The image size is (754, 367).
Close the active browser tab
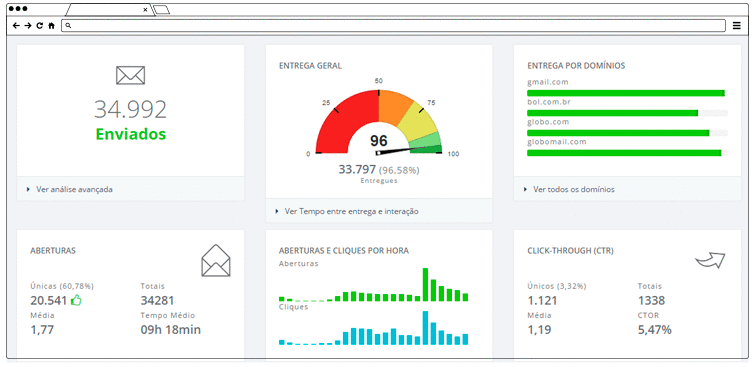click(x=145, y=10)
